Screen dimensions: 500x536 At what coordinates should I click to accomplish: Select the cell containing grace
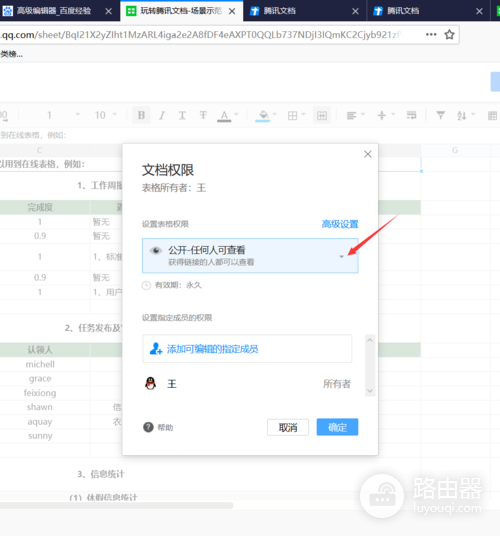coord(40,379)
